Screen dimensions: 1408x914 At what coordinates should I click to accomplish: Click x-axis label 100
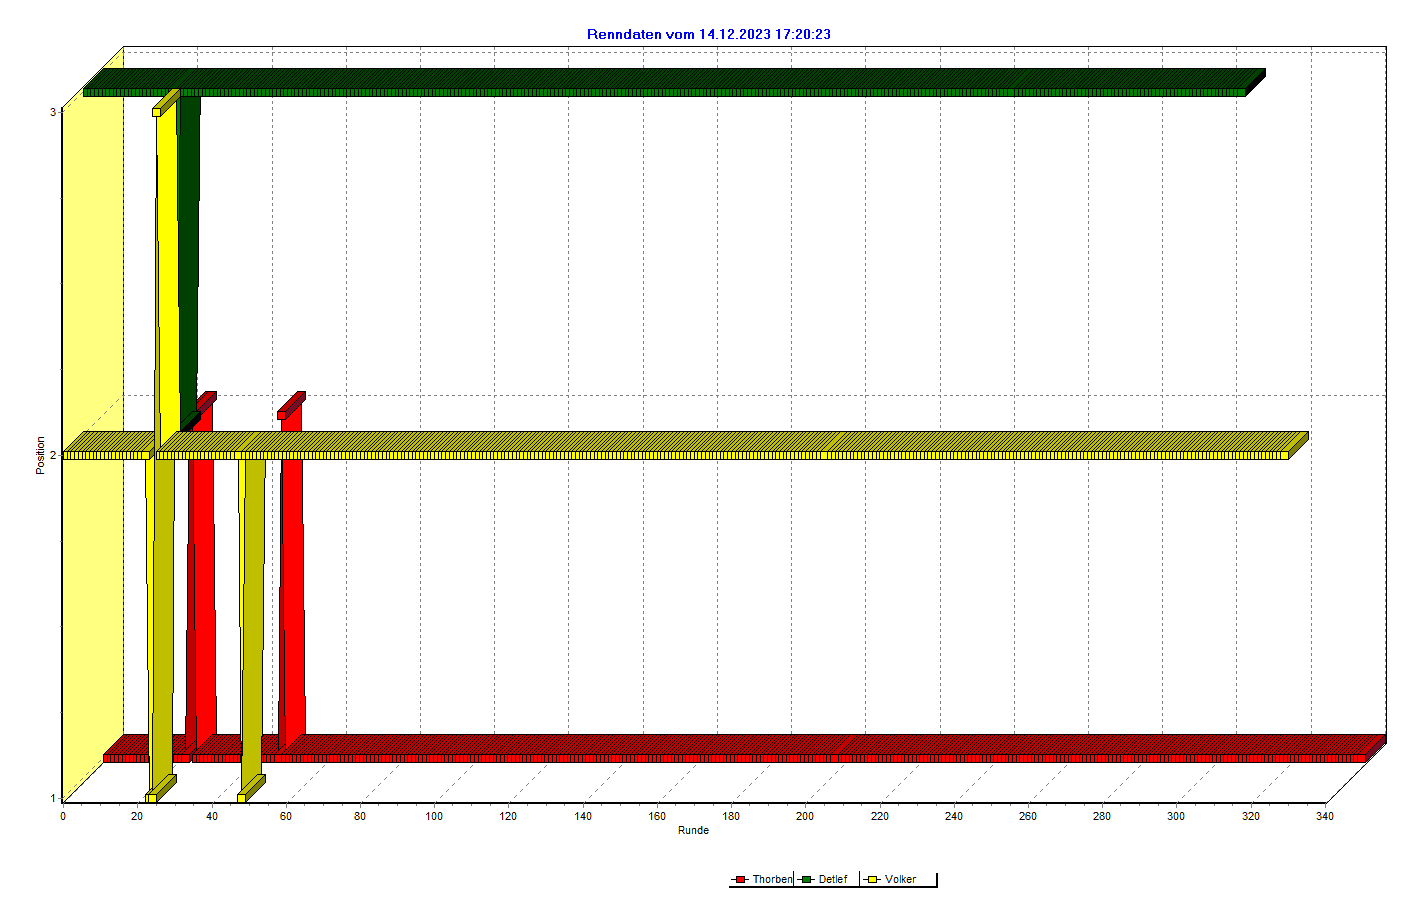pos(433,816)
